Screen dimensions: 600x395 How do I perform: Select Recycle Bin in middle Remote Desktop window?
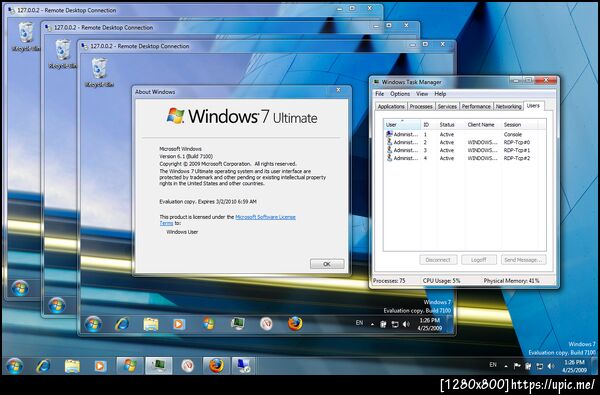[x=62, y=54]
